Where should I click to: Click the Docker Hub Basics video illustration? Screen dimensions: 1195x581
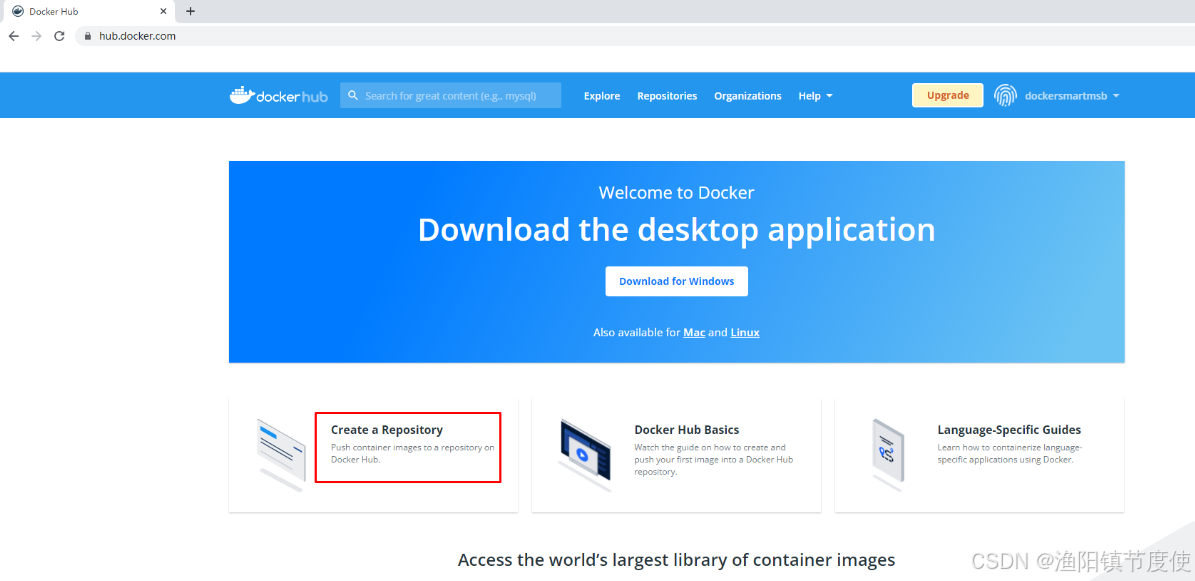pyautogui.click(x=585, y=454)
